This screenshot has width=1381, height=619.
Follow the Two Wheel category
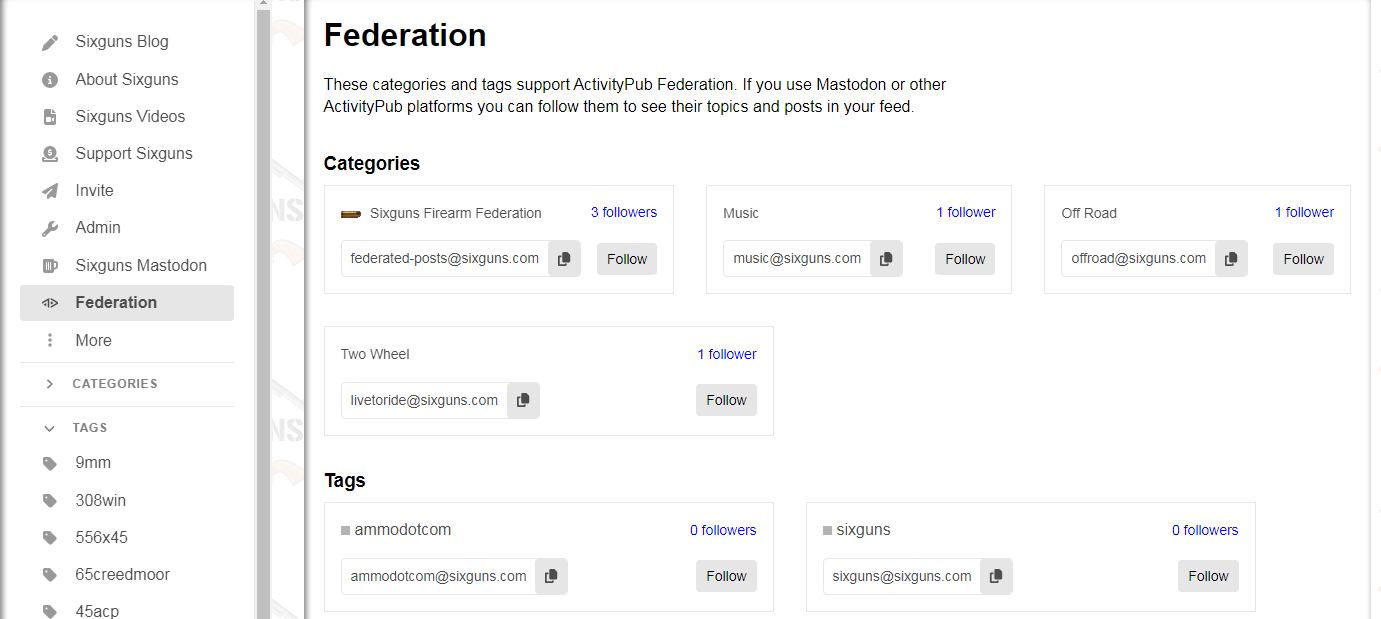point(726,400)
